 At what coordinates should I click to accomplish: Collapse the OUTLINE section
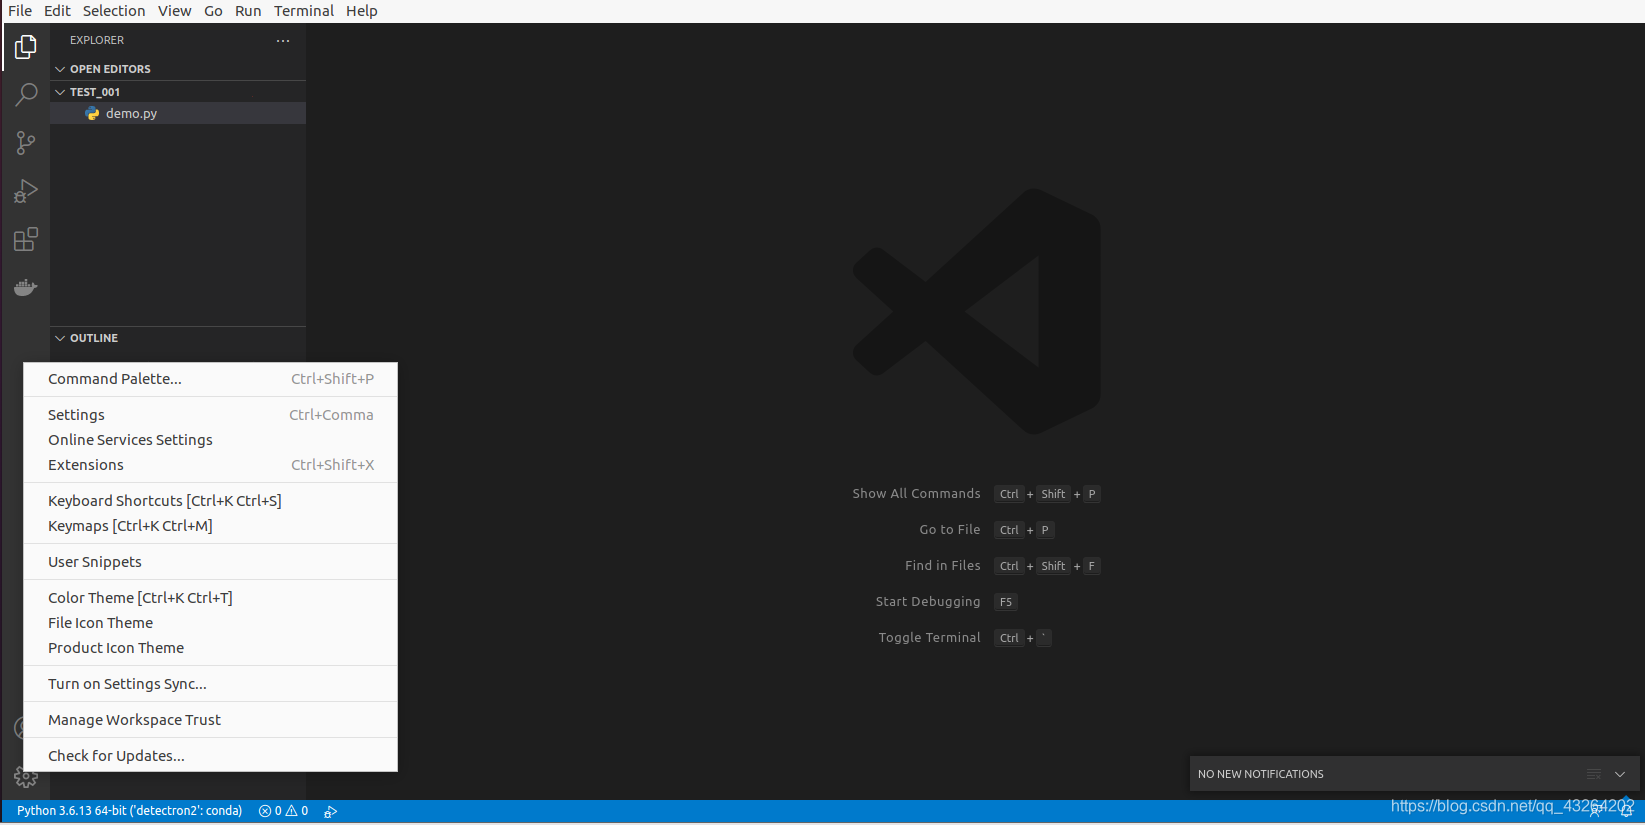pyautogui.click(x=178, y=338)
